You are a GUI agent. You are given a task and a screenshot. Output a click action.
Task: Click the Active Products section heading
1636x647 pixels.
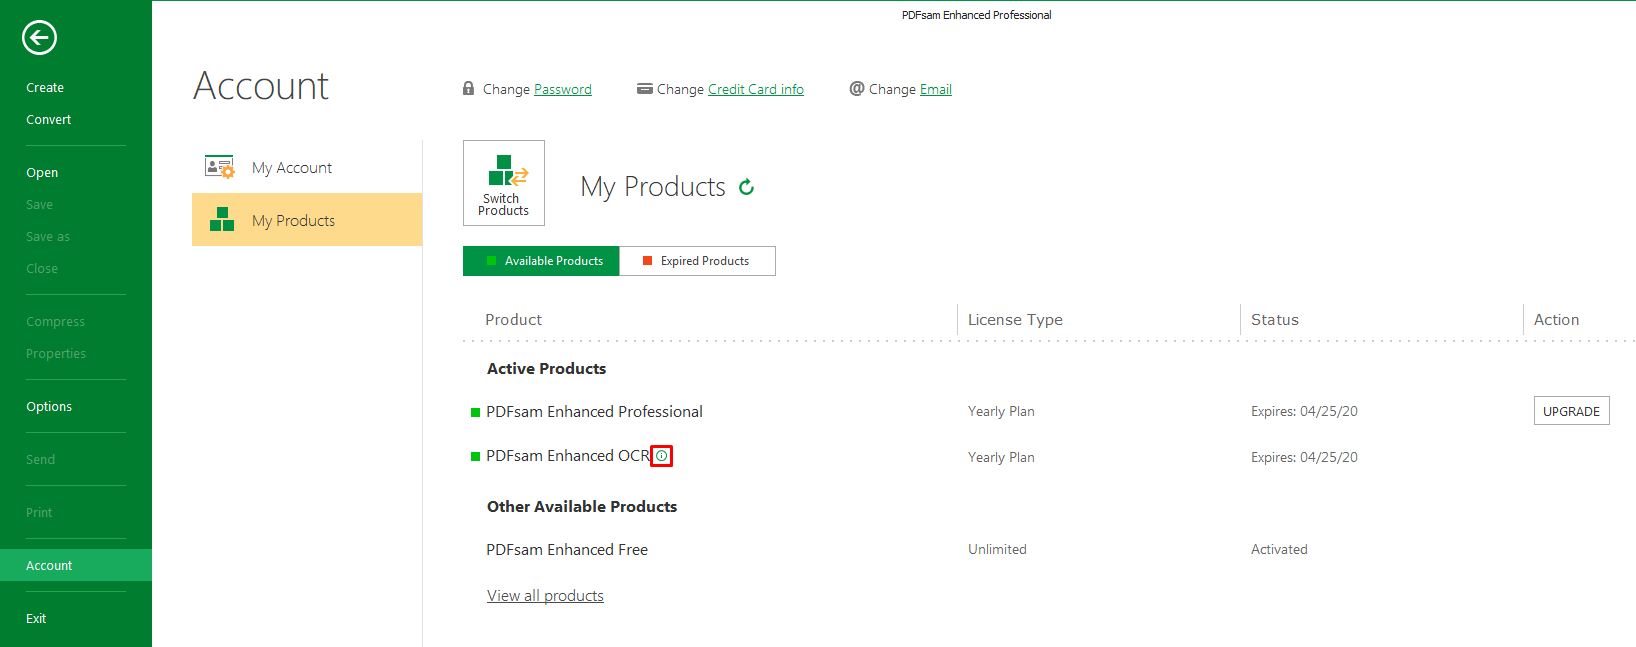(x=546, y=369)
